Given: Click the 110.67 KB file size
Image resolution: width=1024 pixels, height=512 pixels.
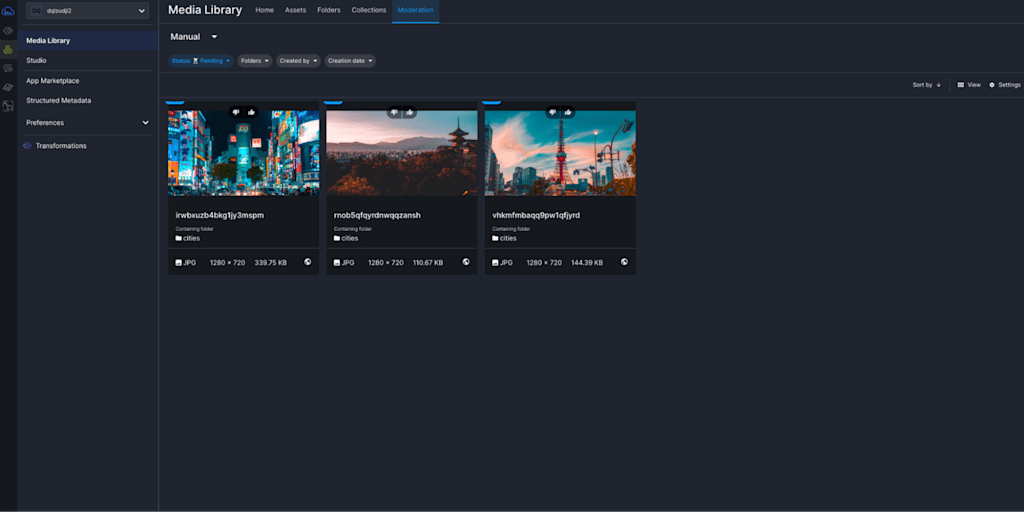Looking at the screenshot, I should 428,263.
